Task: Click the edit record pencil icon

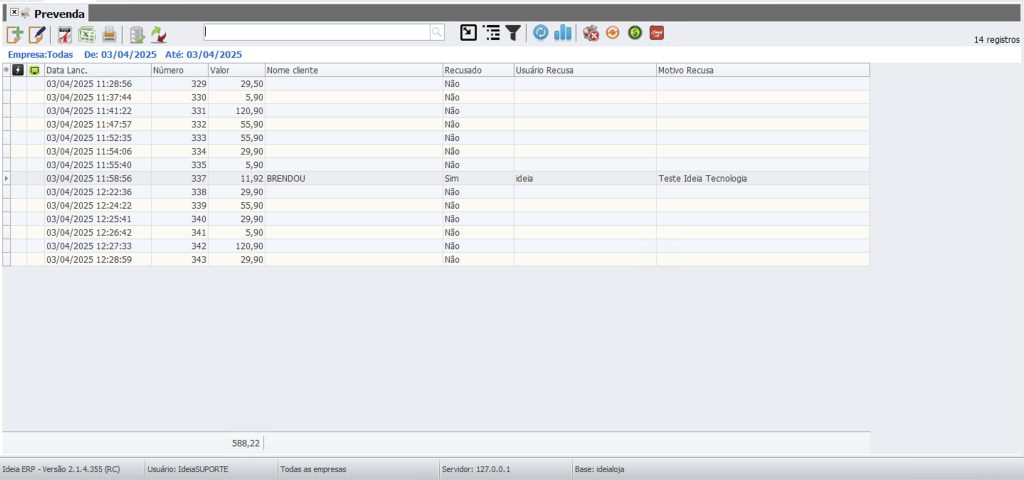Action: pyautogui.click(x=37, y=33)
